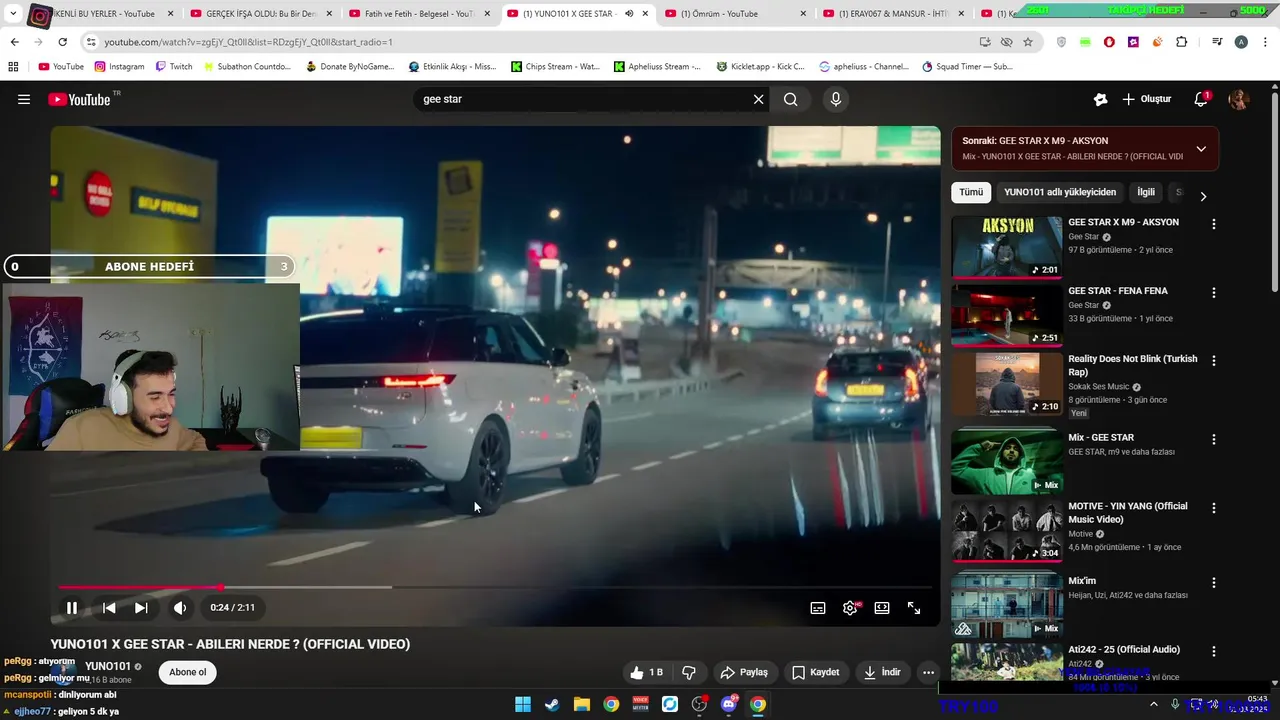Viewport: 1280px width, 720px height.
Task: Go back in browser history
Action: pos(15,42)
